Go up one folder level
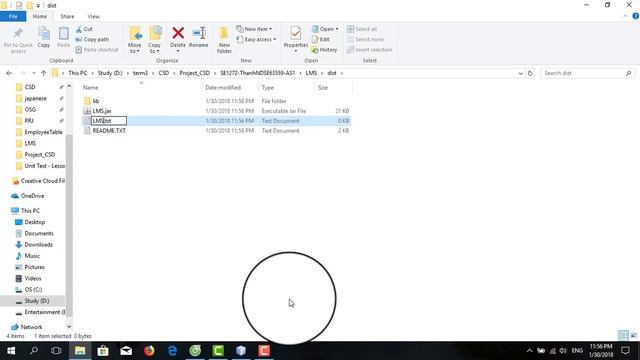The height and width of the screenshot is (360, 640). coord(43,73)
